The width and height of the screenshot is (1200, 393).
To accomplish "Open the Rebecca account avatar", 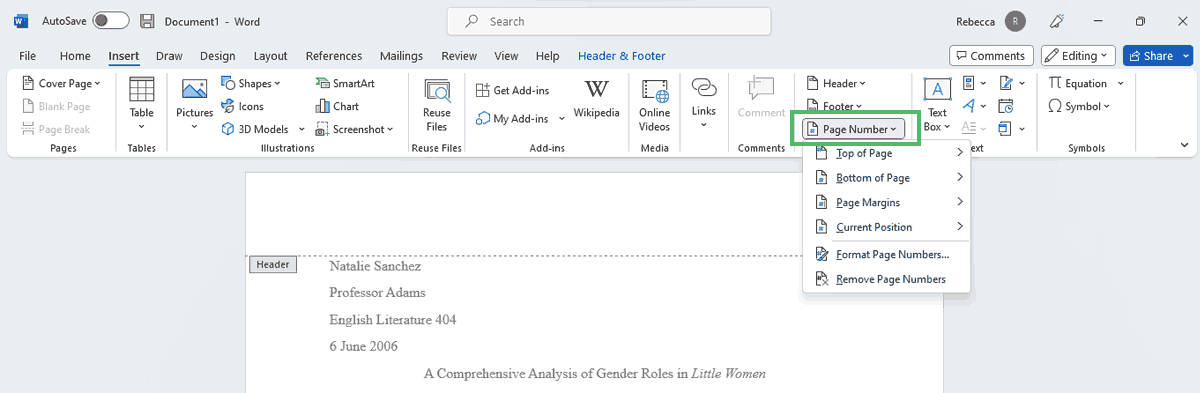I will tap(1016, 21).
